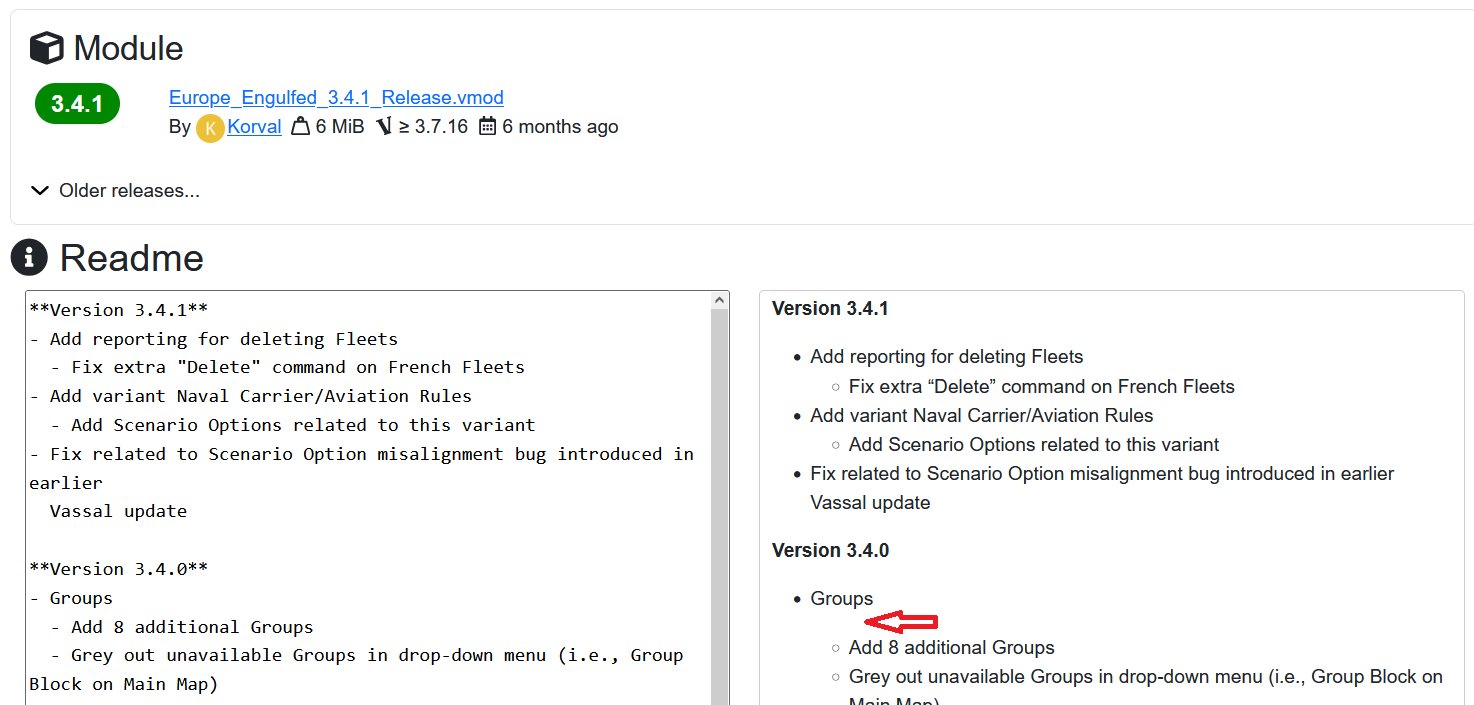Expand the Older releases section
This screenshot has width=1474, height=705.
coord(115,190)
